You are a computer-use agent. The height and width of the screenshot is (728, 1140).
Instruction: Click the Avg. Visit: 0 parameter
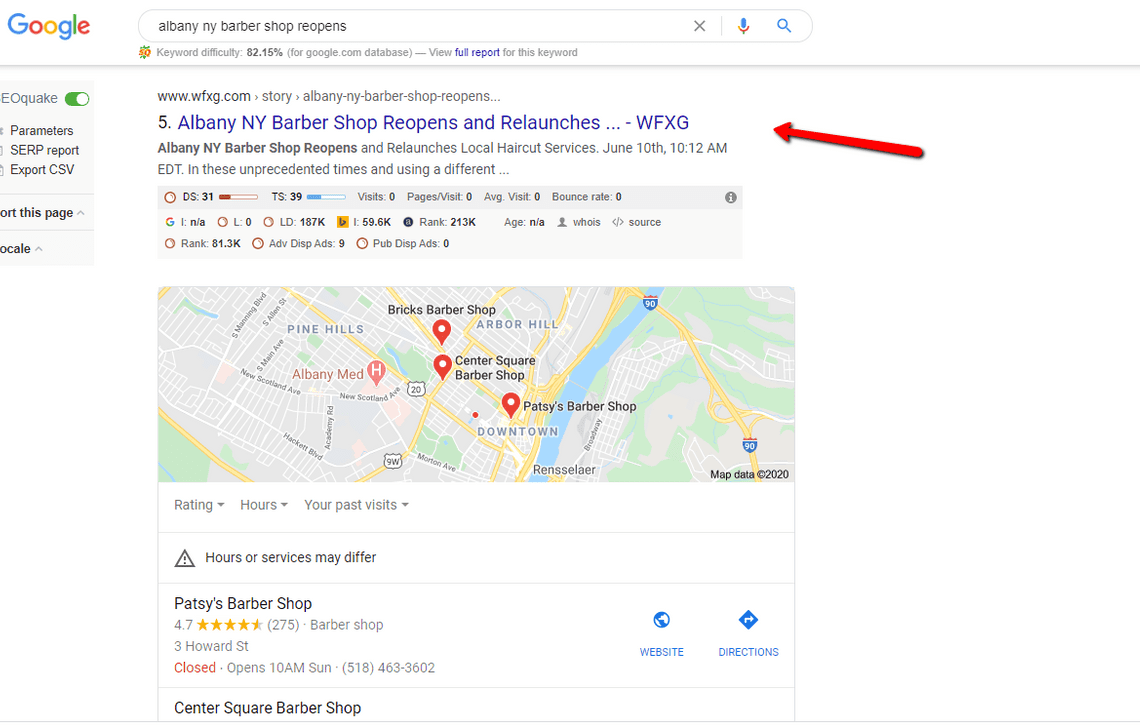tap(512, 197)
